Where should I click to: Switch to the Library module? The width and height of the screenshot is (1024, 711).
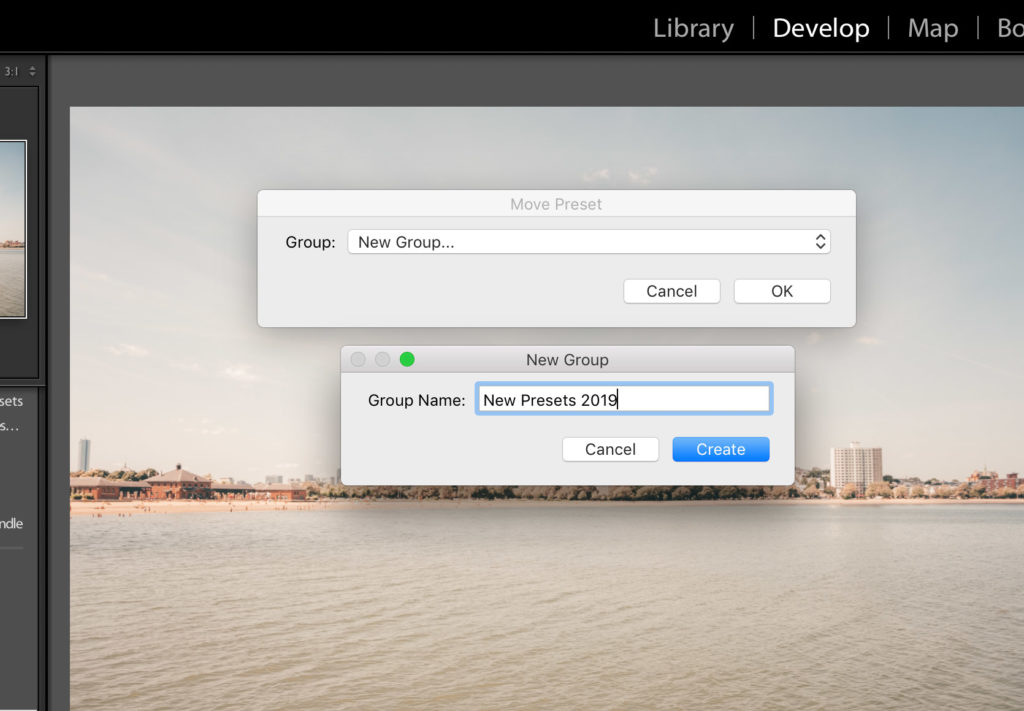692,28
